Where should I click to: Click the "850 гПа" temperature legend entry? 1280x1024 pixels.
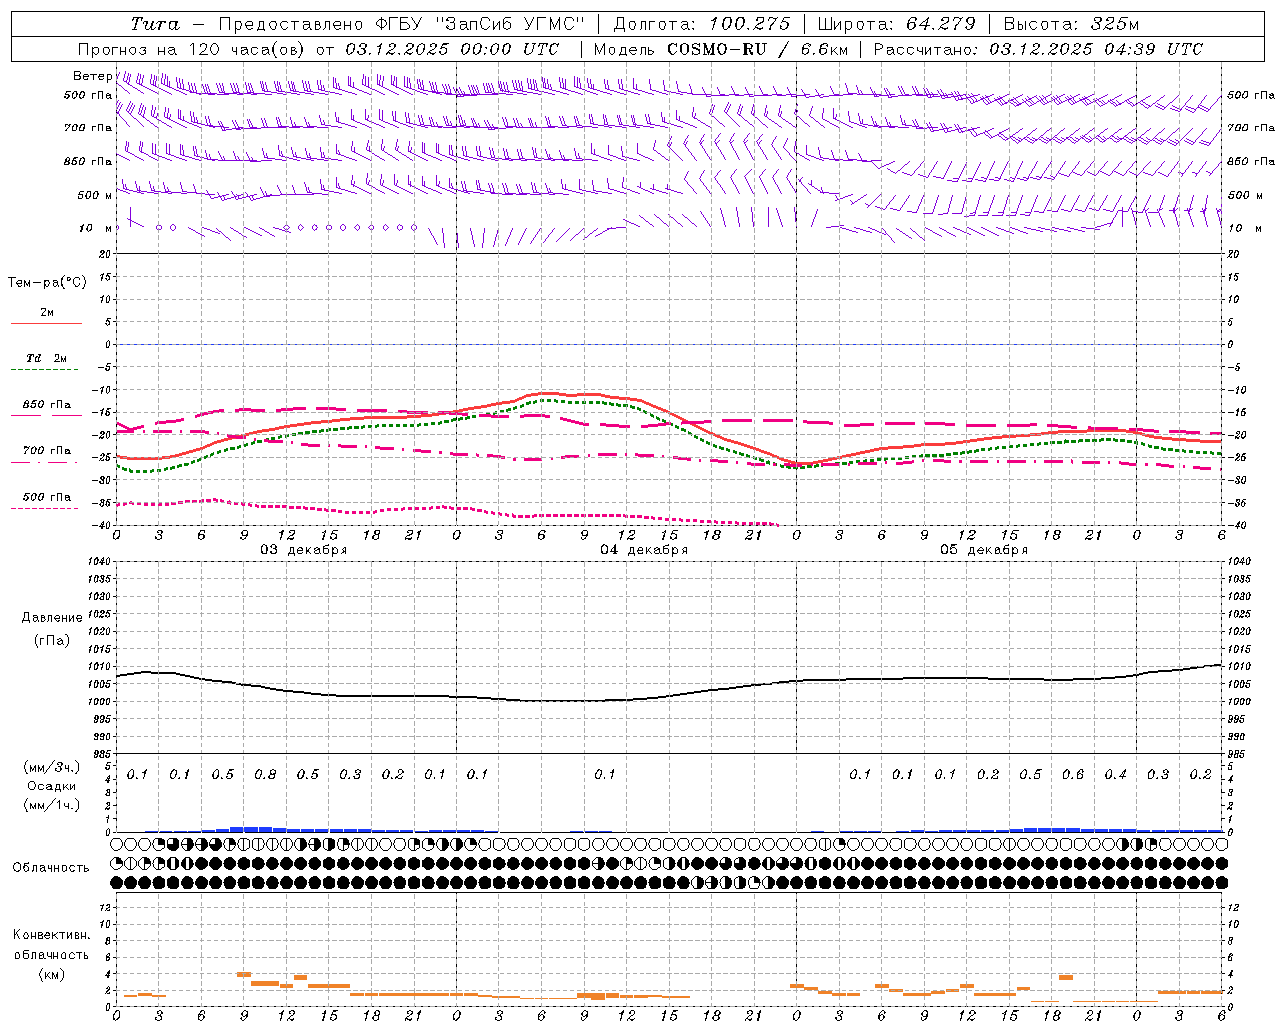point(47,405)
